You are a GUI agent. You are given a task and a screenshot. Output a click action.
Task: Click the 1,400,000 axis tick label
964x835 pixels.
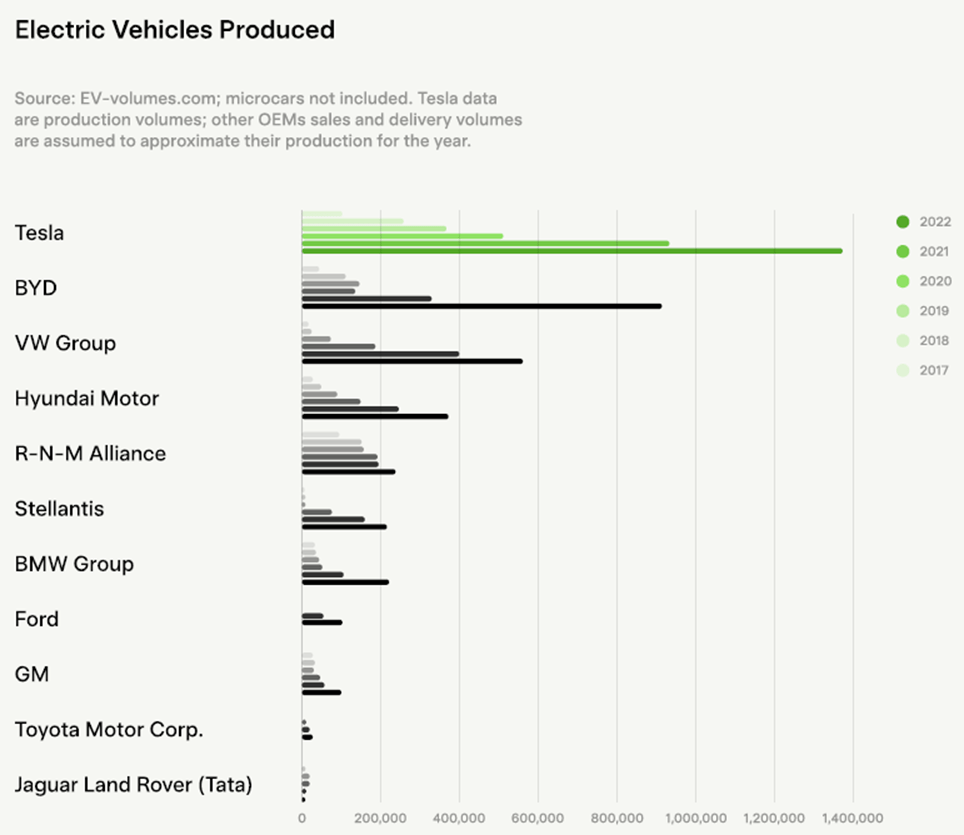(853, 818)
